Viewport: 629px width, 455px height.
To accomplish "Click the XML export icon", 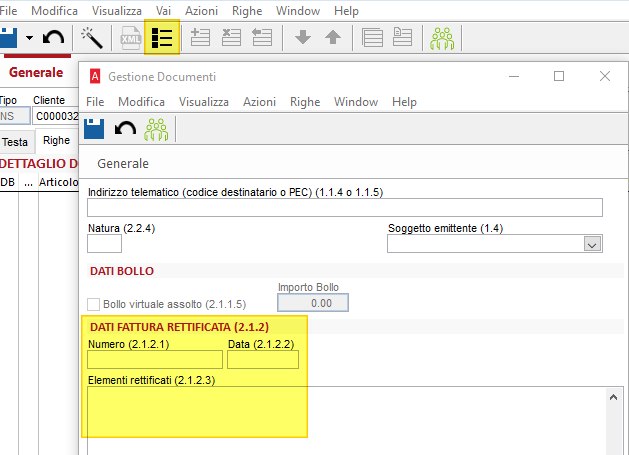I will (130, 38).
